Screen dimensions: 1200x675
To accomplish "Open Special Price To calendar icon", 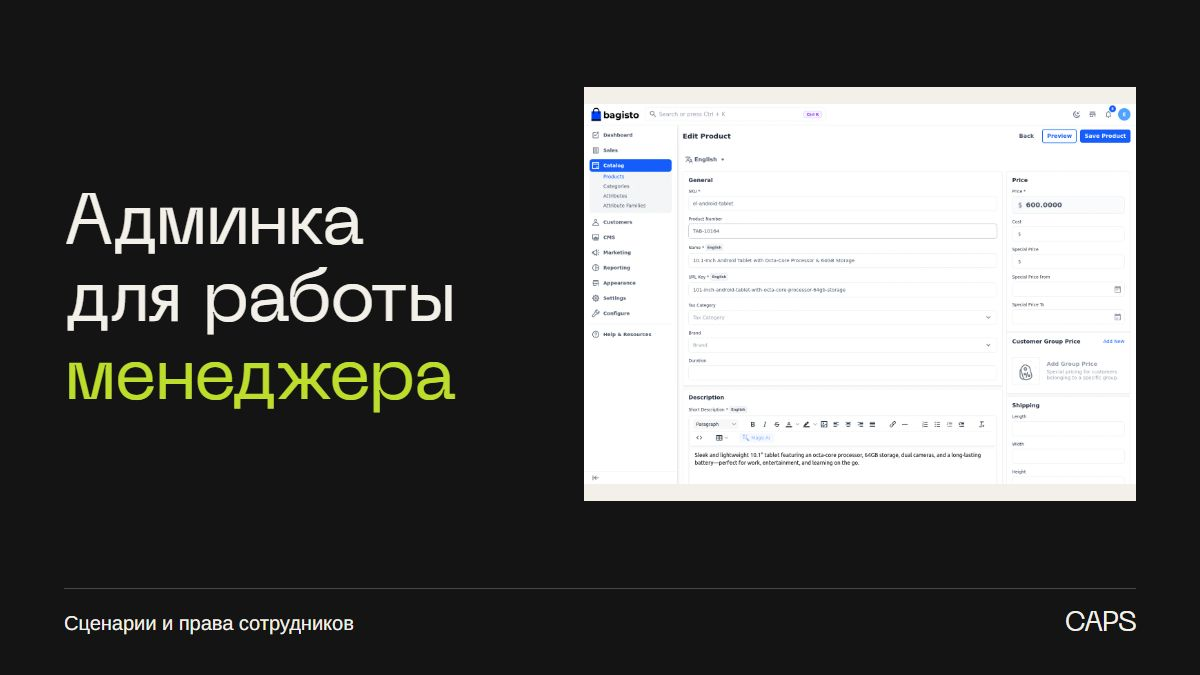I will tap(1118, 317).
